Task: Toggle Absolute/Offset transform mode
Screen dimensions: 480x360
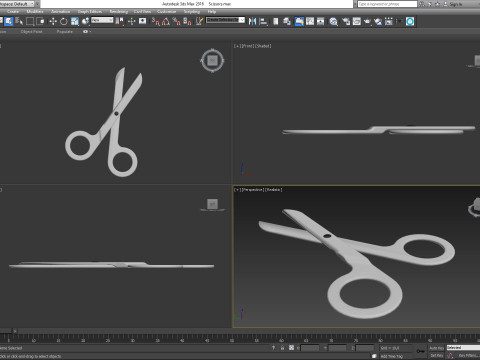Action: (291, 348)
